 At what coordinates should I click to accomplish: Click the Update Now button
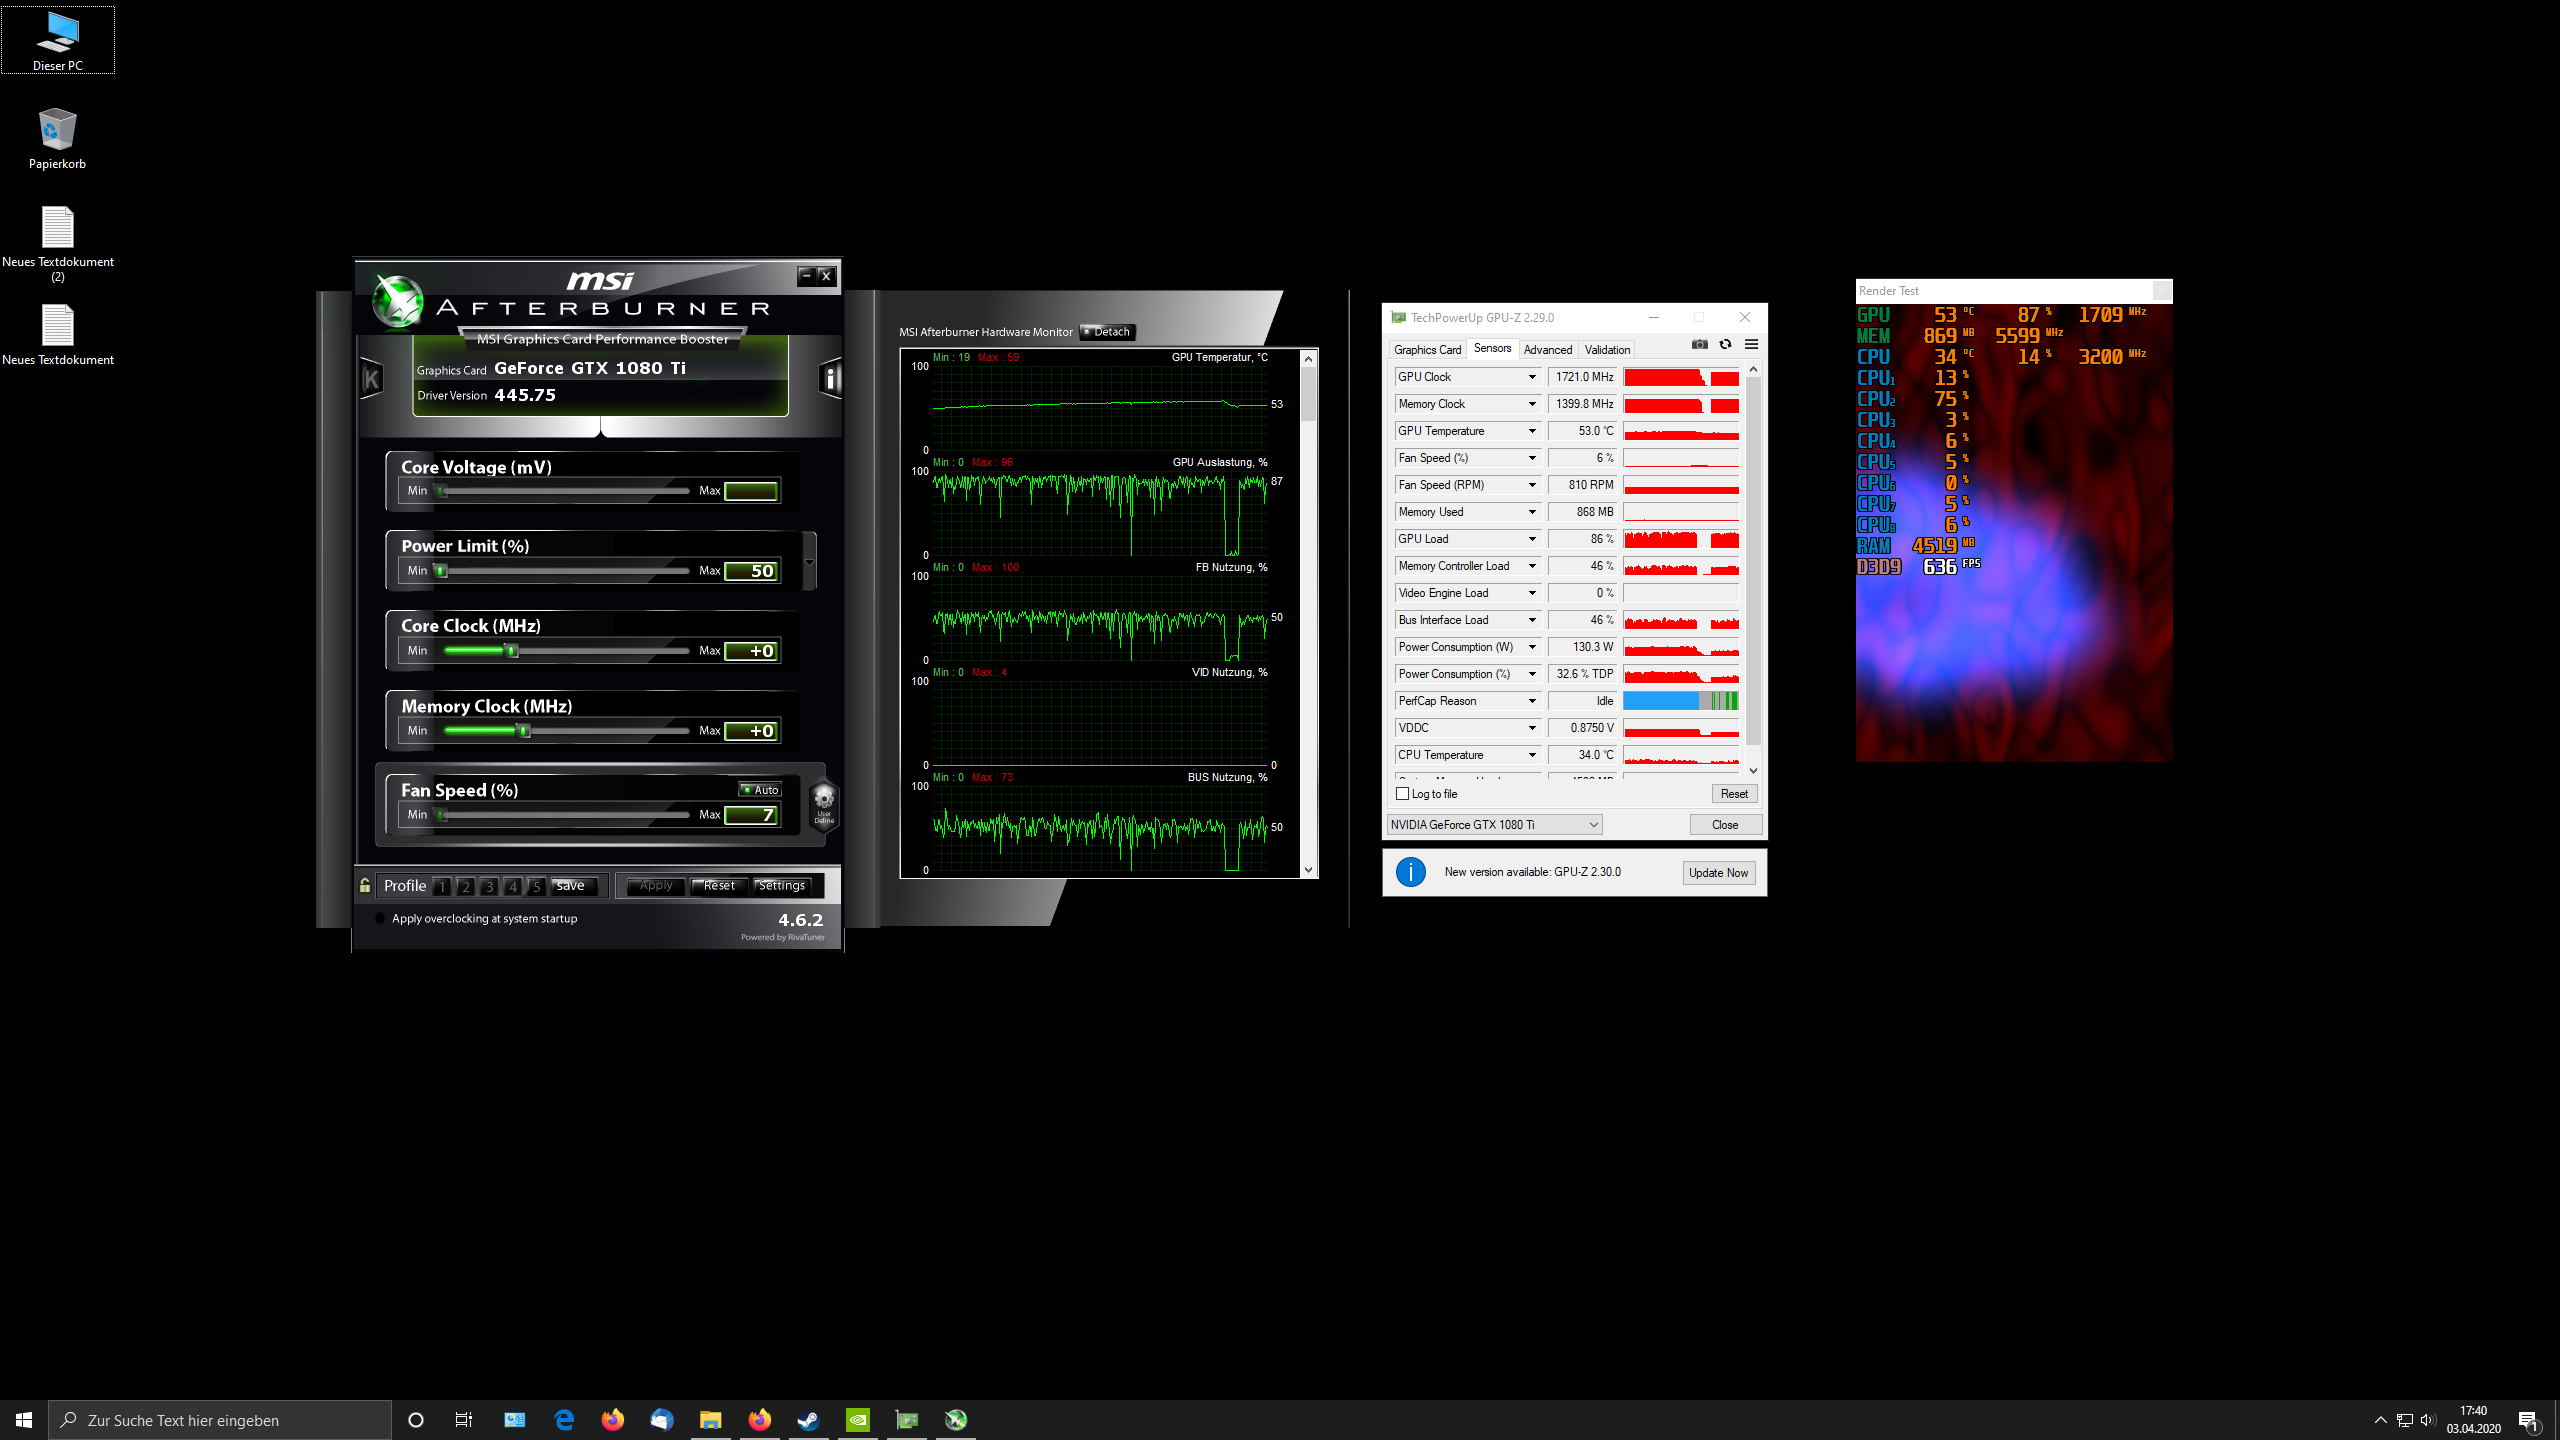(x=1718, y=873)
